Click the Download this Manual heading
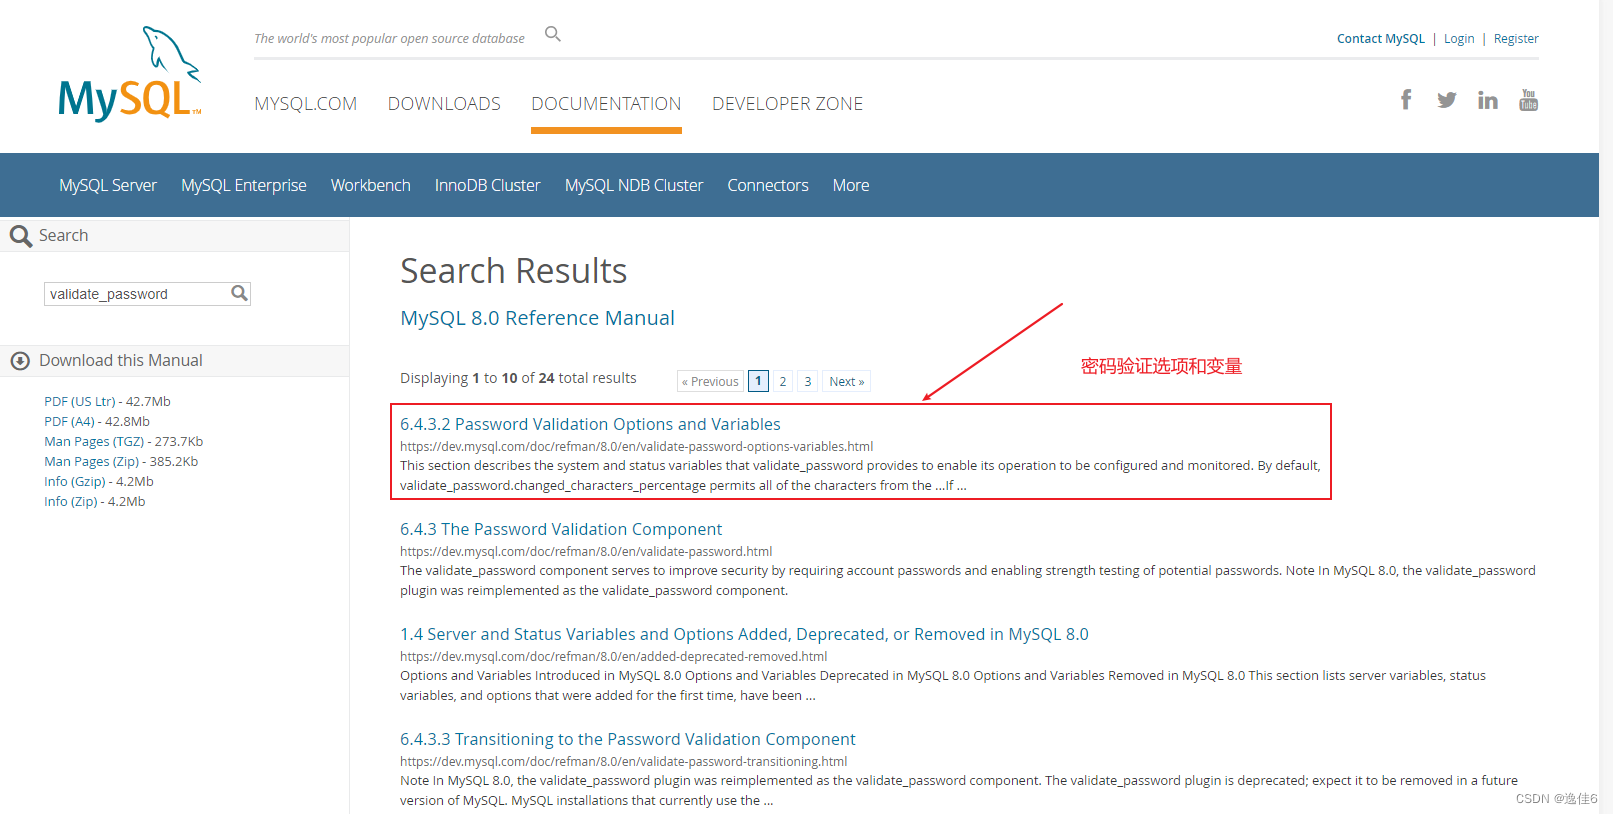The height and width of the screenshot is (814, 1613). [120, 360]
